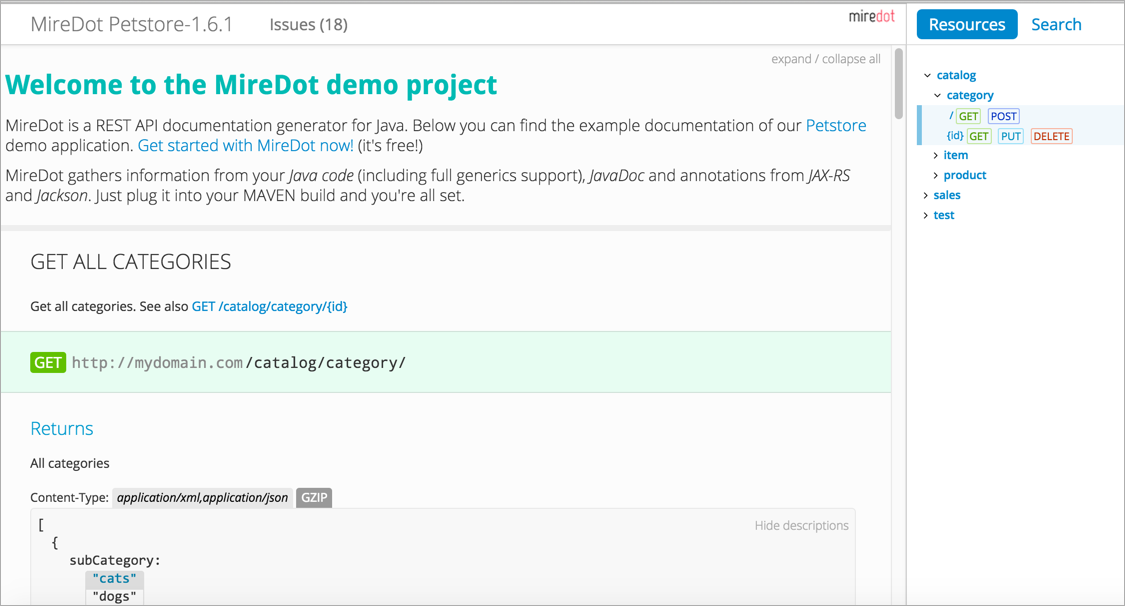Open GET /catalog/category/{id} link
Screen dimensions: 1125x606
[269, 306]
